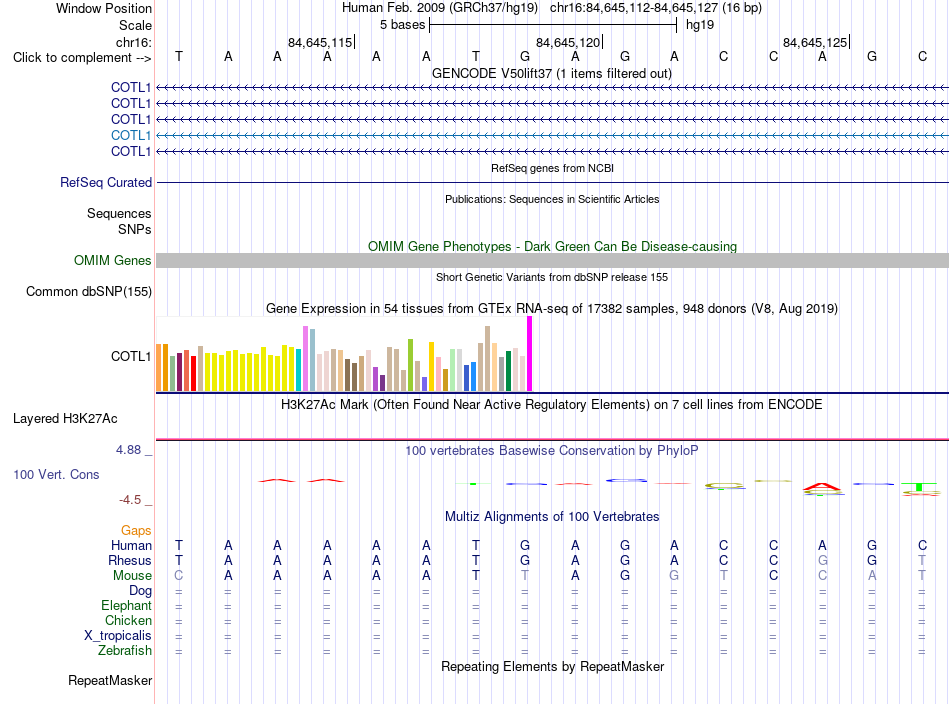
Task: Select the Elephant alignment row label
Action: [x=126, y=605]
